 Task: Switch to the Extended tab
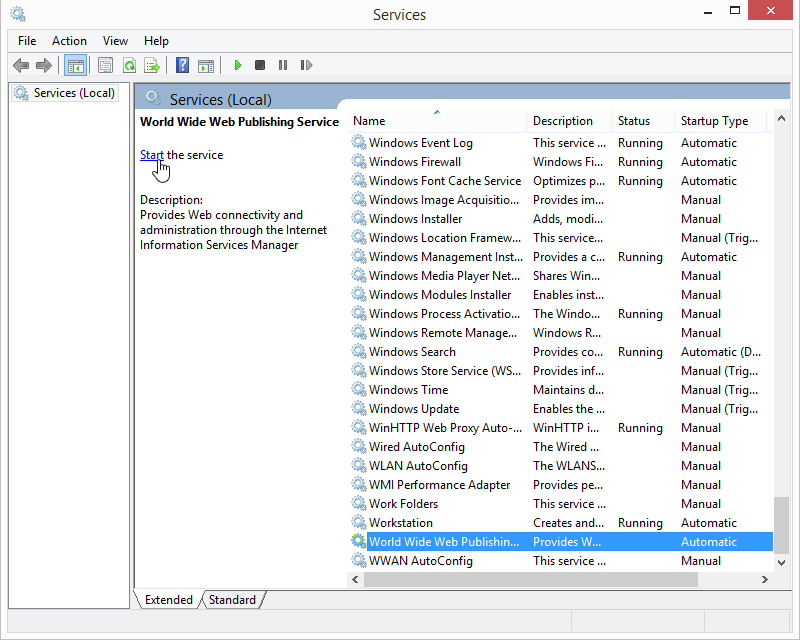[169, 600]
